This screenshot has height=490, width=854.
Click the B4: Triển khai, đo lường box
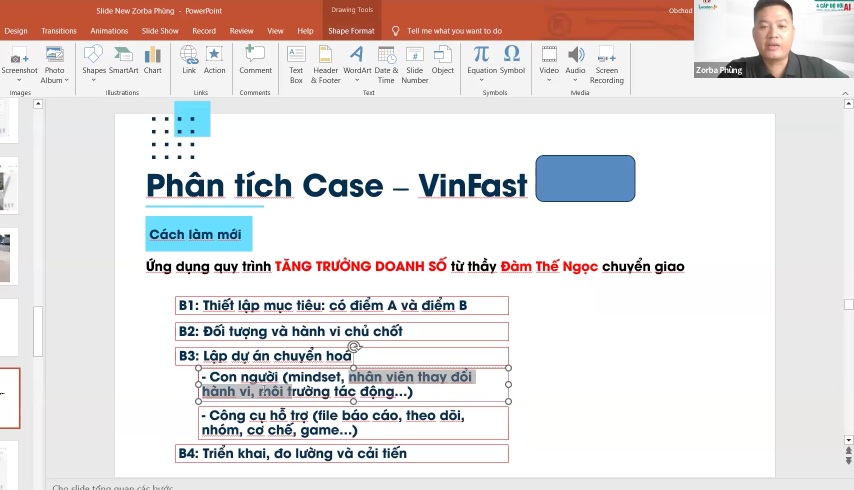pyautogui.click(x=342, y=454)
